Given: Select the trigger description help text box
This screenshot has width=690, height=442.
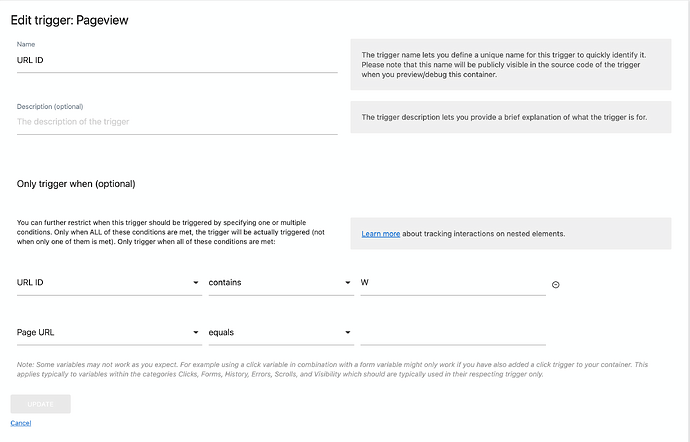Looking at the screenshot, I should (x=511, y=117).
